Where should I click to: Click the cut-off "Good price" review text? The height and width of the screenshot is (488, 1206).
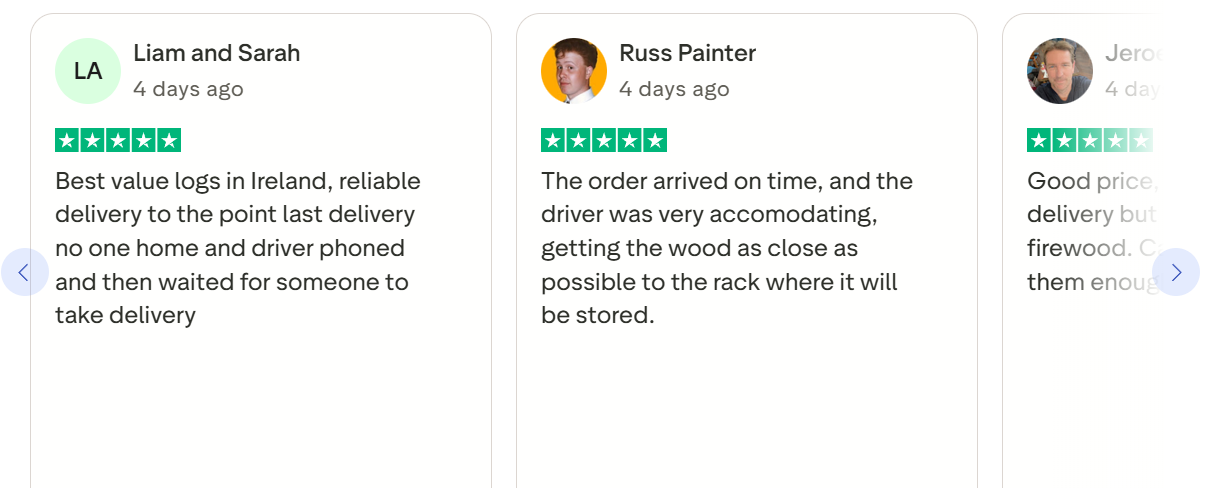click(x=1091, y=232)
